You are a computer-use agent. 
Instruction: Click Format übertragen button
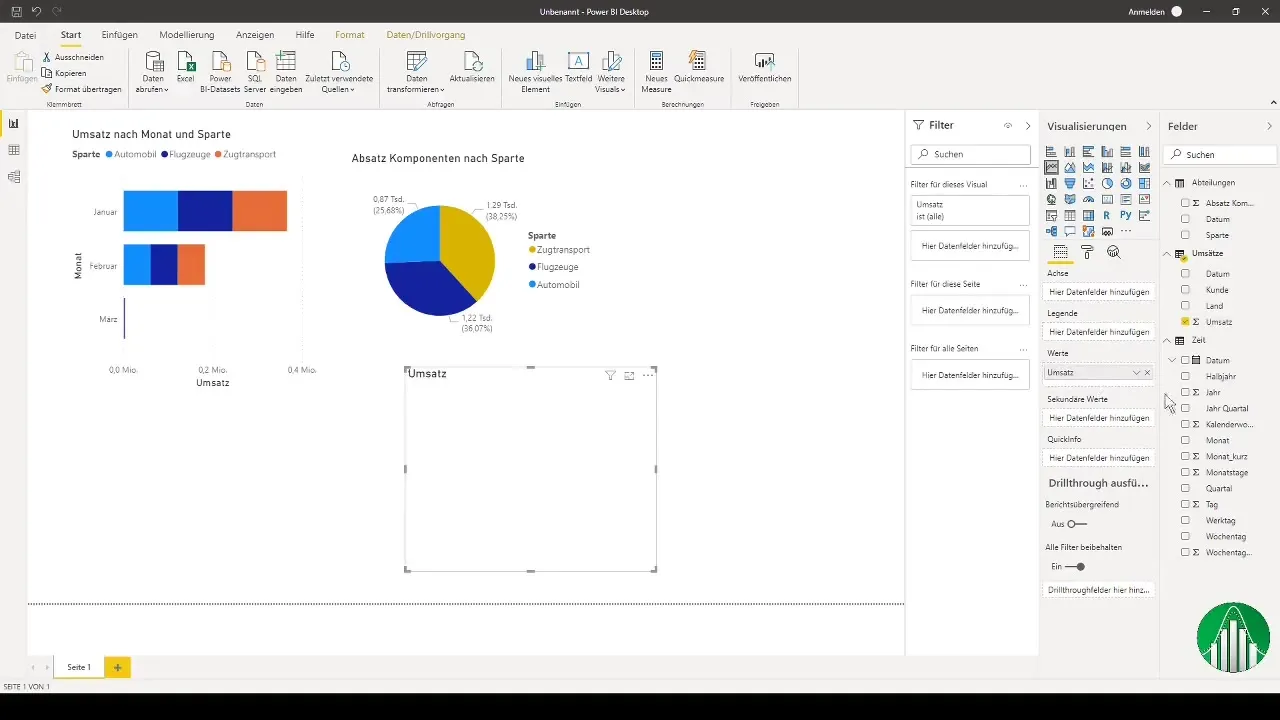click(x=82, y=89)
